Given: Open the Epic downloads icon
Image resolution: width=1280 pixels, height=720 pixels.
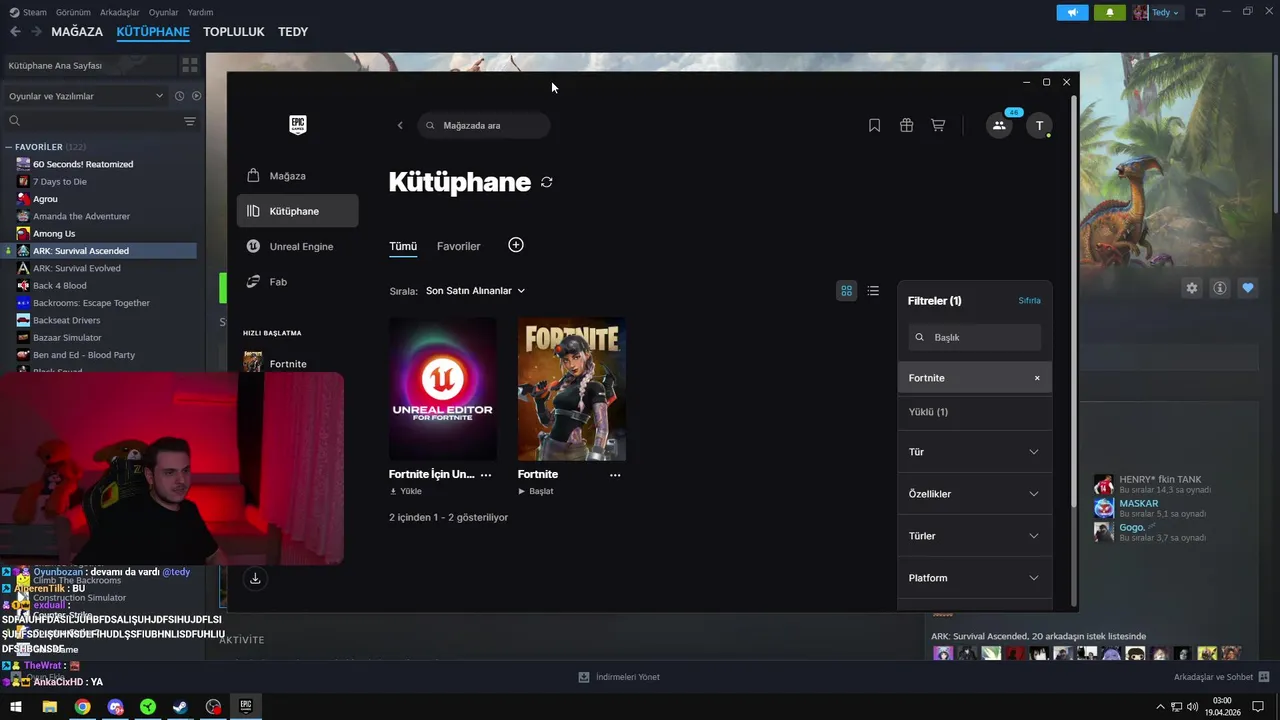Looking at the screenshot, I should [x=255, y=578].
